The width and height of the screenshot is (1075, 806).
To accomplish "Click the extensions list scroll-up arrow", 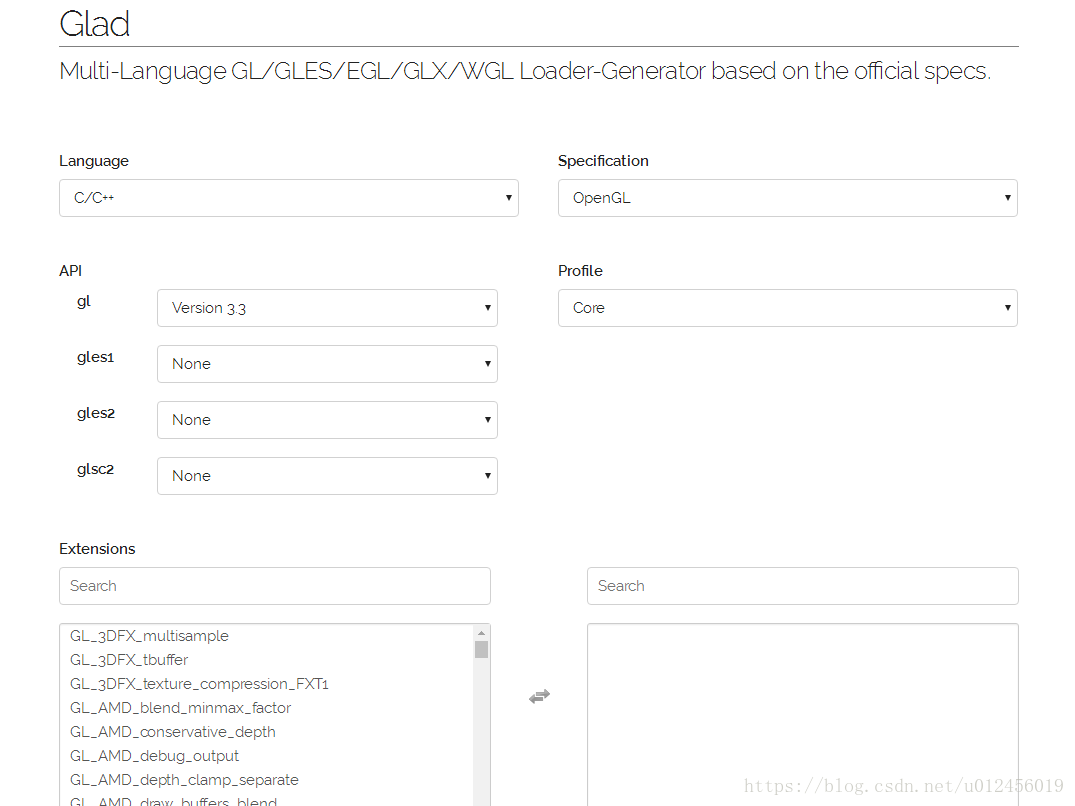I will coord(481,633).
